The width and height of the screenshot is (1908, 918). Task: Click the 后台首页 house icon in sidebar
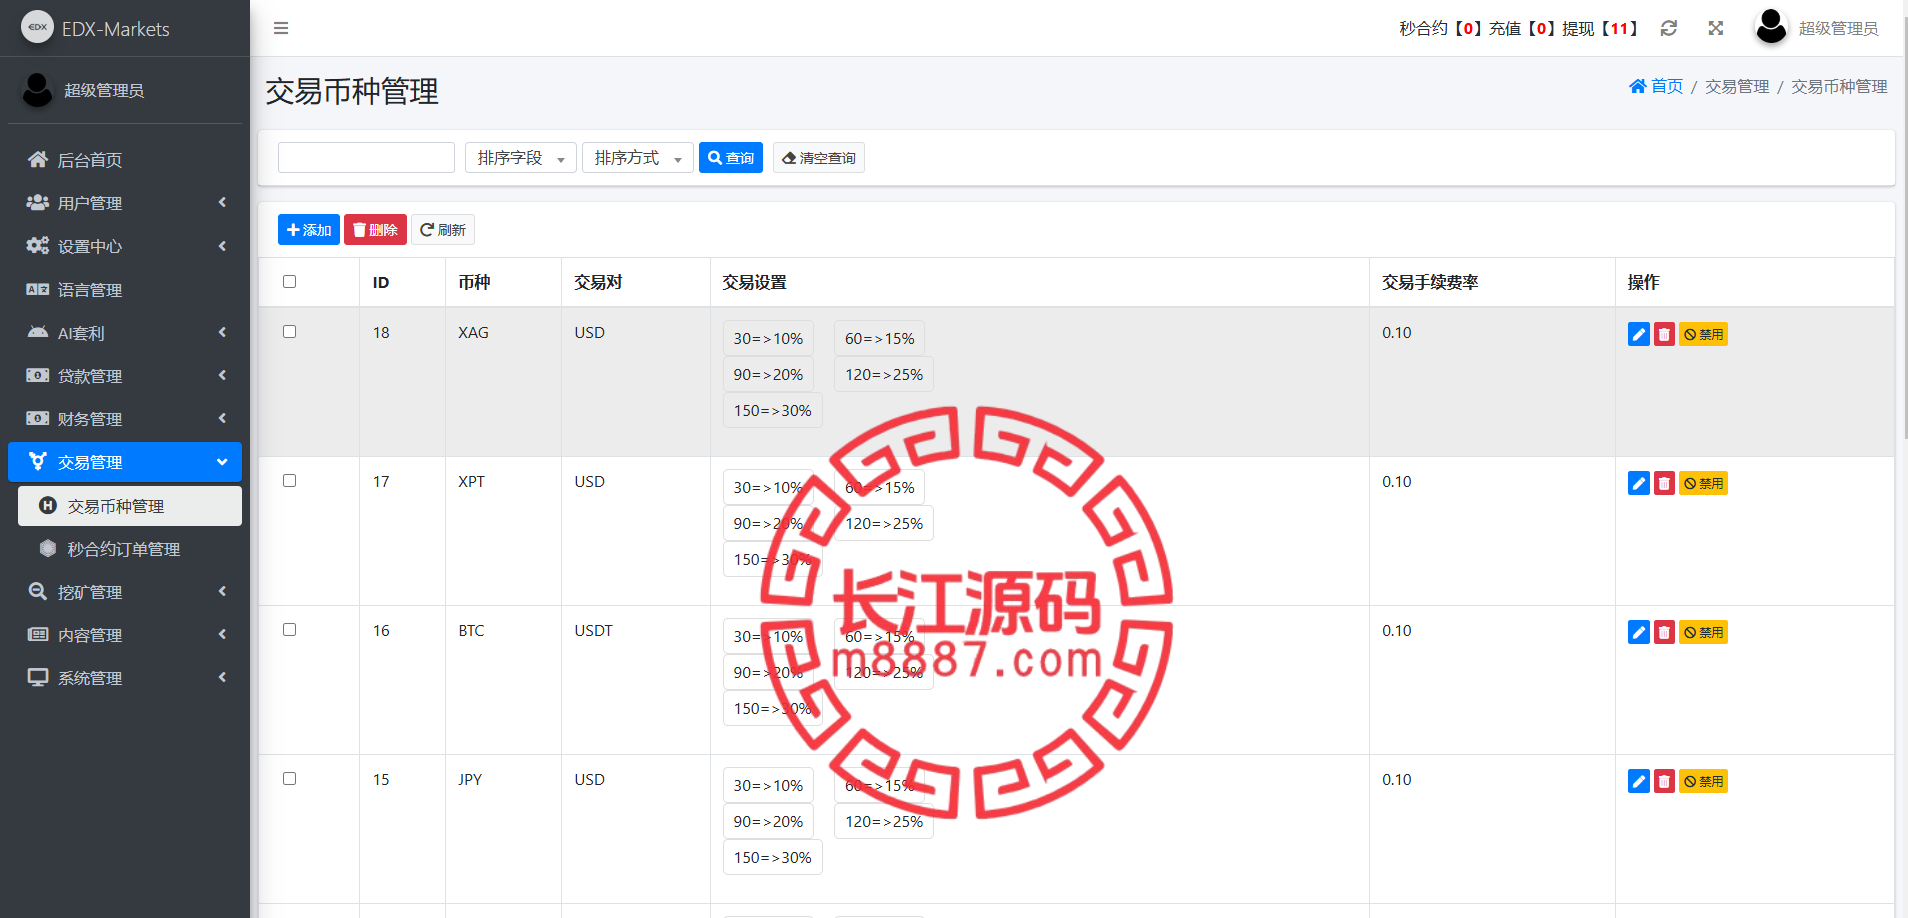[38, 159]
